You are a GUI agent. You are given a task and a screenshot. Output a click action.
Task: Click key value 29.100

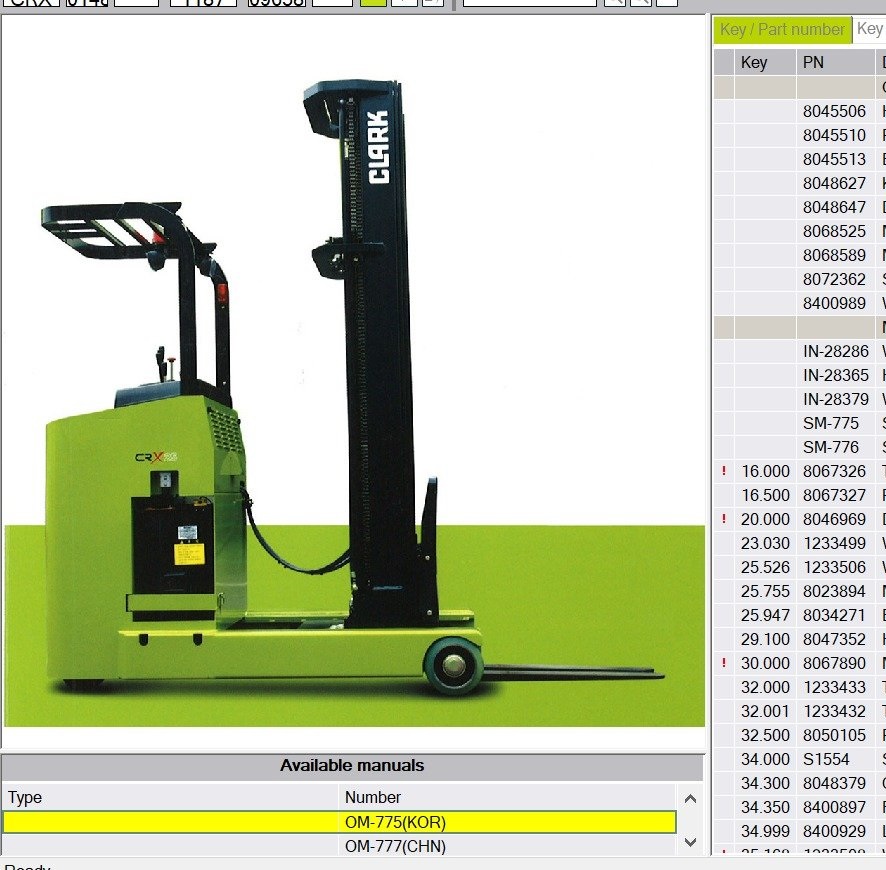click(x=765, y=640)
